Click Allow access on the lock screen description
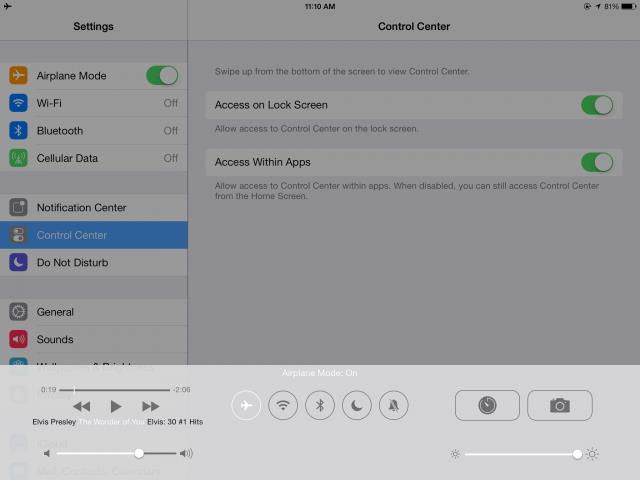Screen dimensions: 640x480 pyautogui.click(x=316, y=129)
